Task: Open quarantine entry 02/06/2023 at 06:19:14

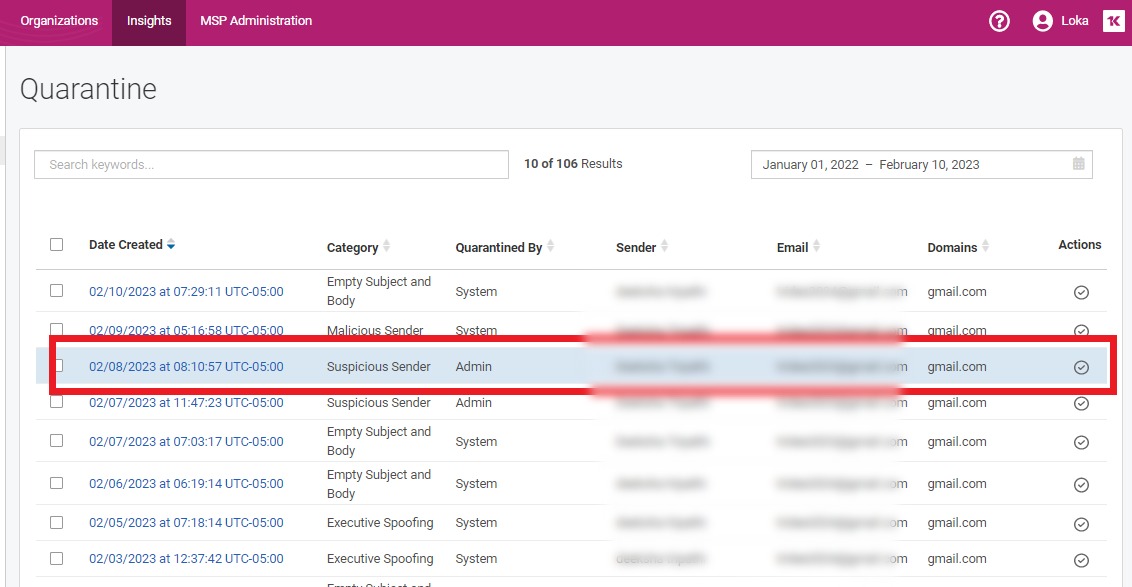Action: pyautogui.click(x=186, y=484)
